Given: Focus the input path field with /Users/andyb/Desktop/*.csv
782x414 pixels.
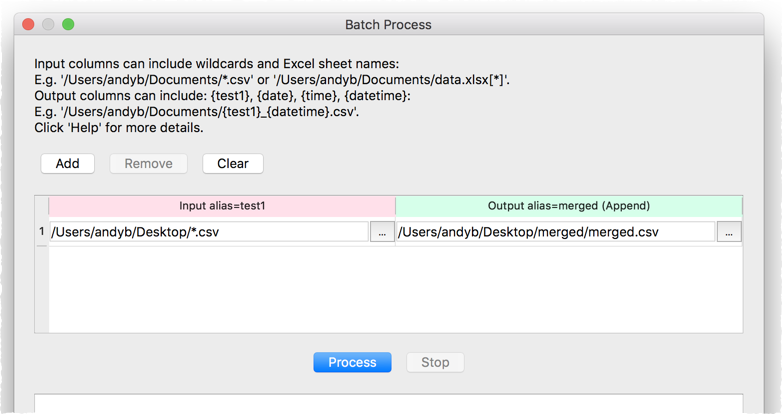Looking at the screenshot, I should pos(208,232).
